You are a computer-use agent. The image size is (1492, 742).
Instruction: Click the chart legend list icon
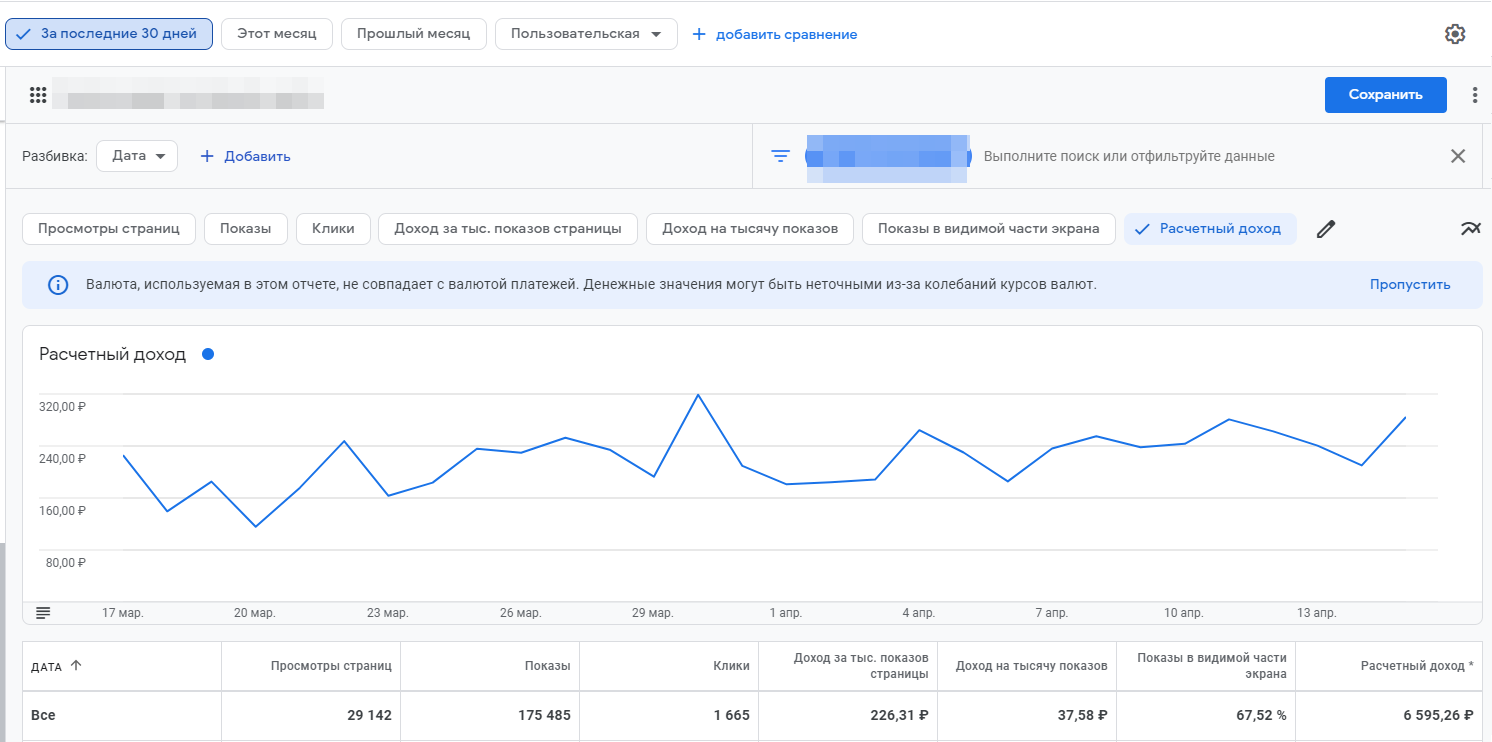43,612
